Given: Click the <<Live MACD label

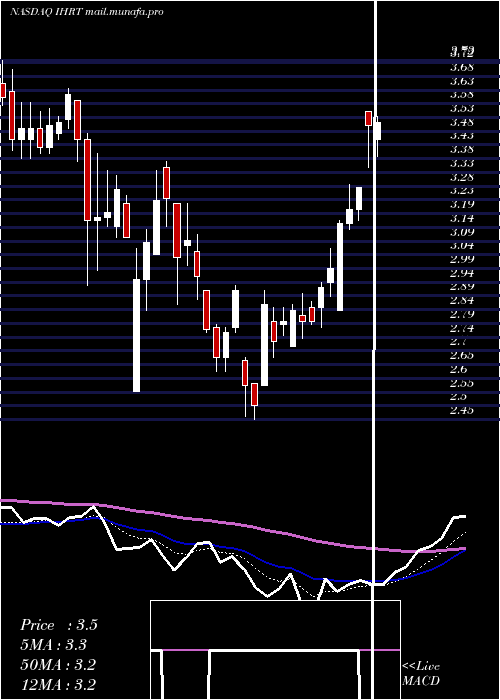Looking at the screenshot, I should (x=421, y=674).
